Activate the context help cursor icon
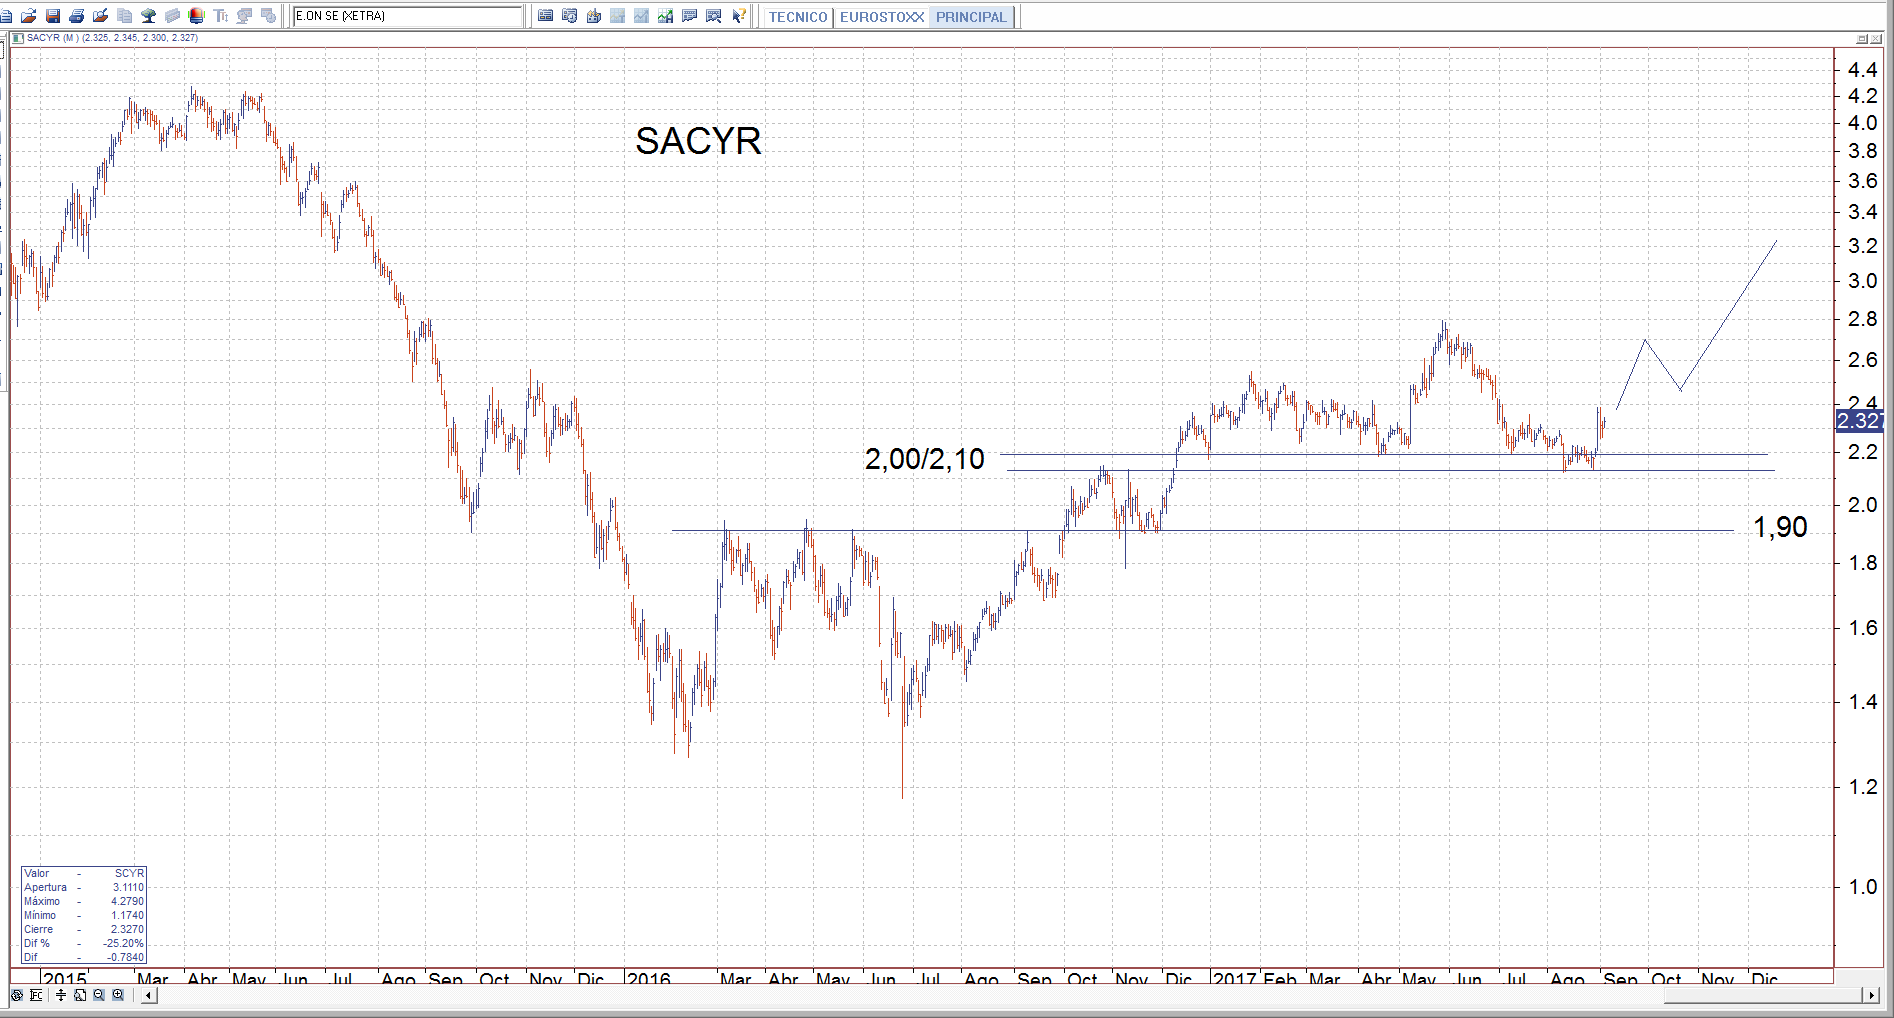This screenshot has height=1018, width=1894. (x=739, y=16)
